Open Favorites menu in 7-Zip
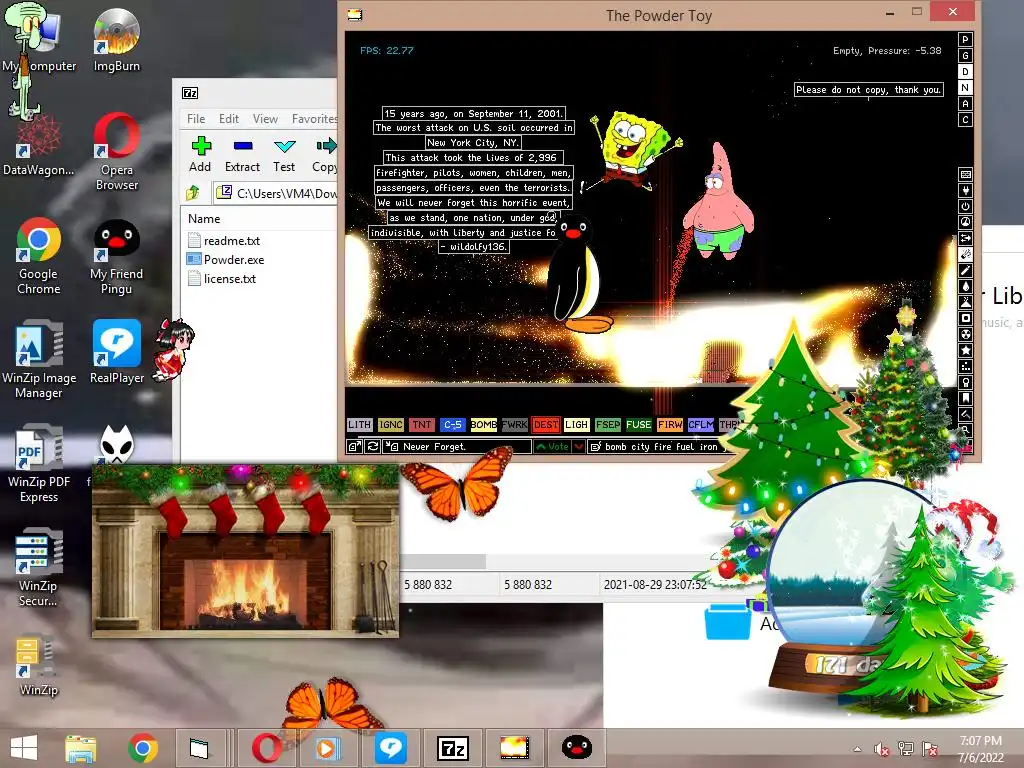 coord(313,119)
